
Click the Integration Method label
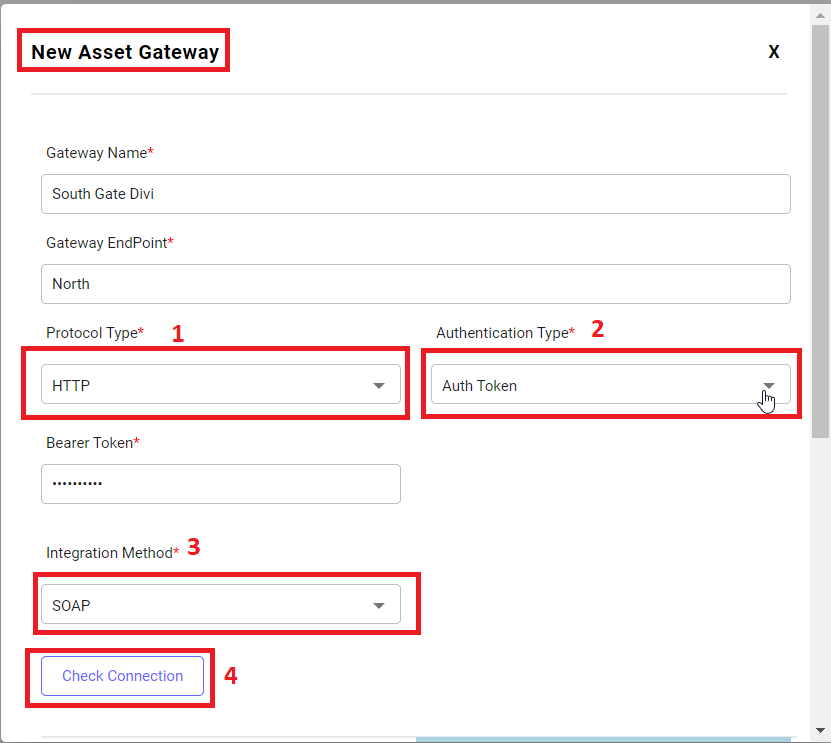[x=113, y=553]
